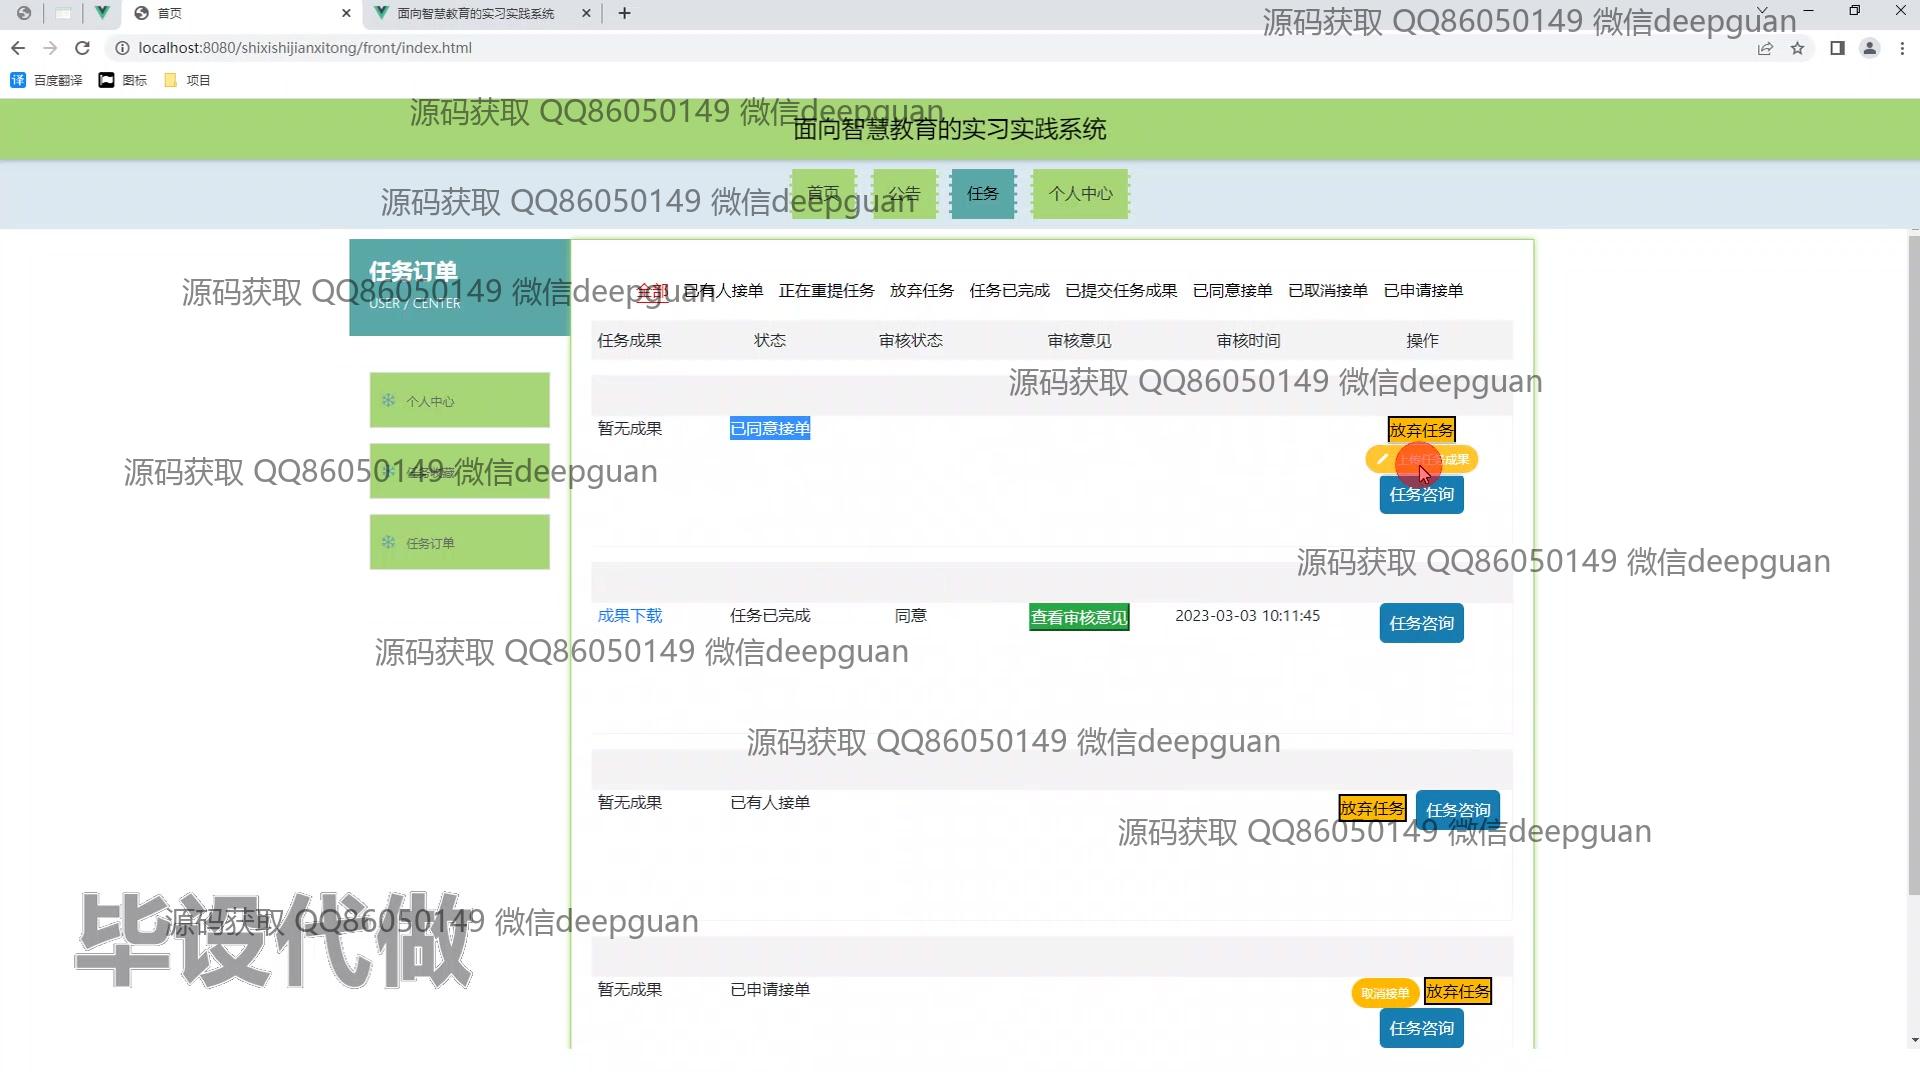This screenshot has height=1072, width=1920.
Task: Click the snowflake icon beside 个人中心 in sidebar
Action: coord(388,400)
